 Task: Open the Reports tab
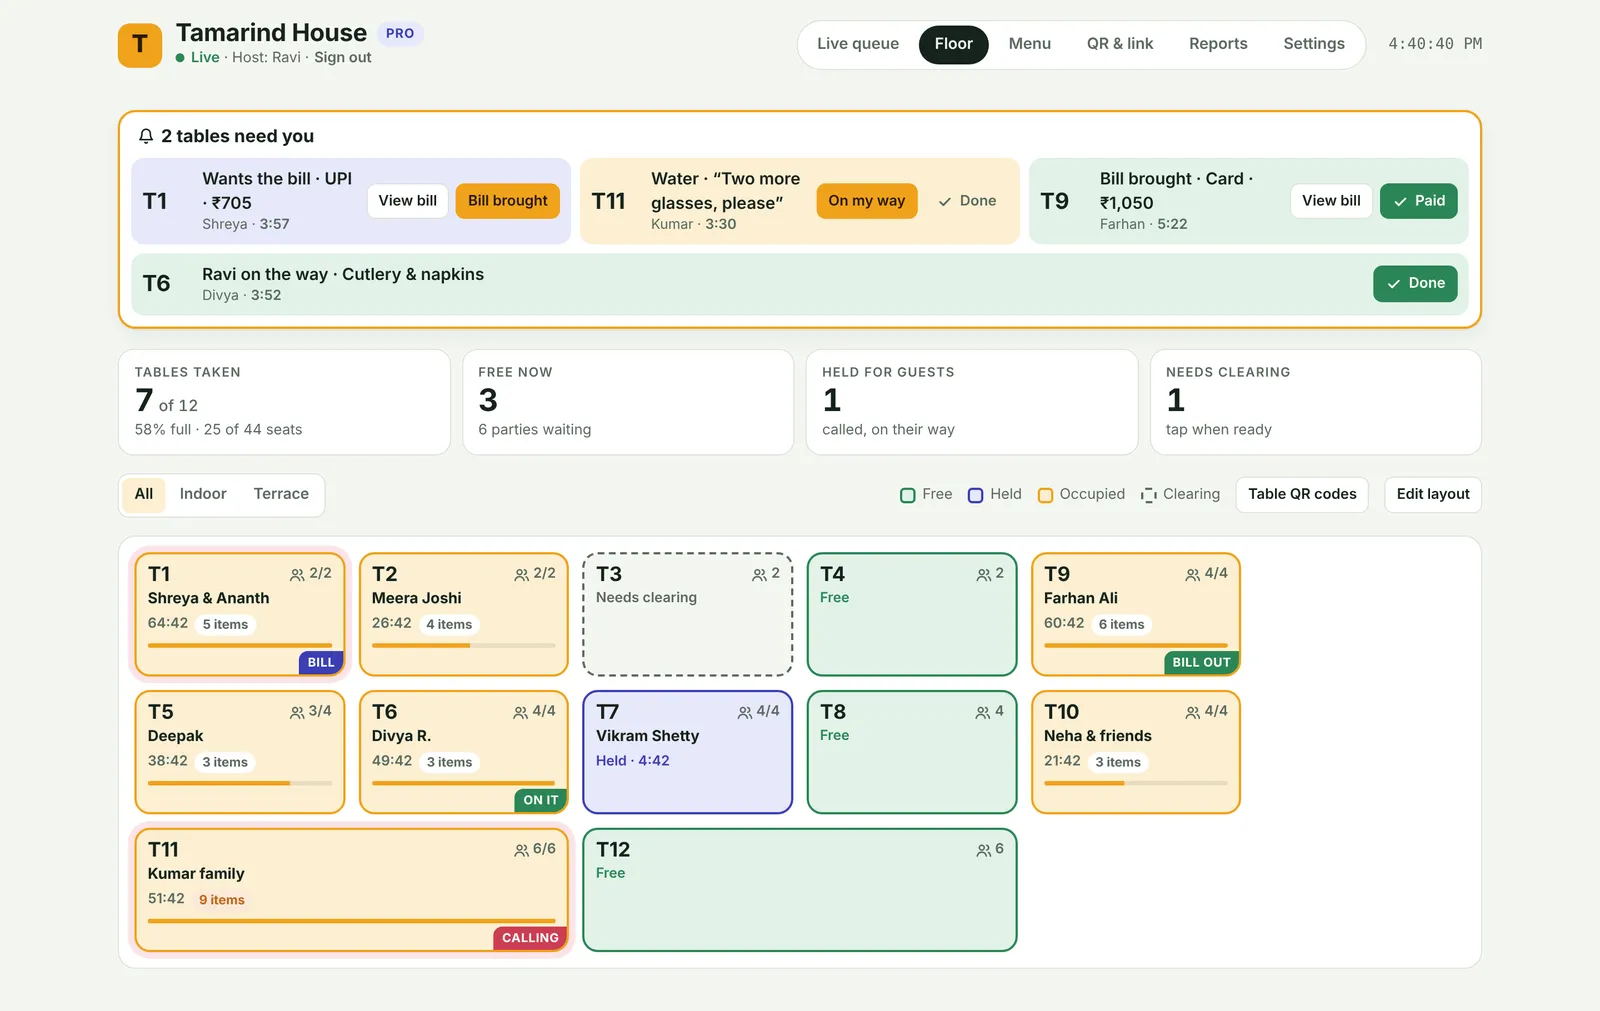click(1218, 44)
